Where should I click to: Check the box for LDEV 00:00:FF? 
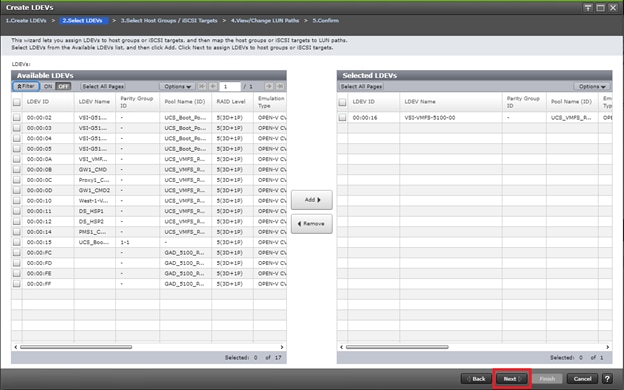(17, 284)
